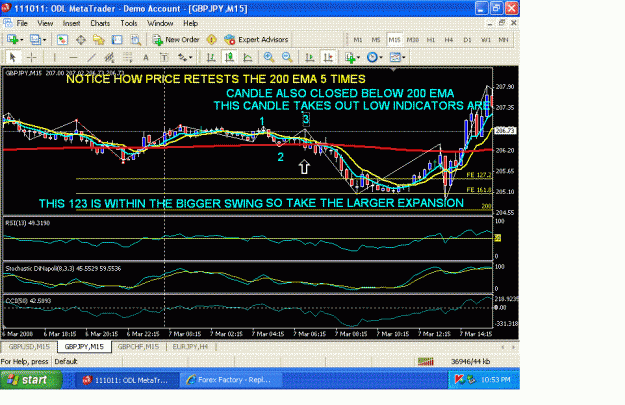Select the Equidistant Channel tool

[110, 57]
